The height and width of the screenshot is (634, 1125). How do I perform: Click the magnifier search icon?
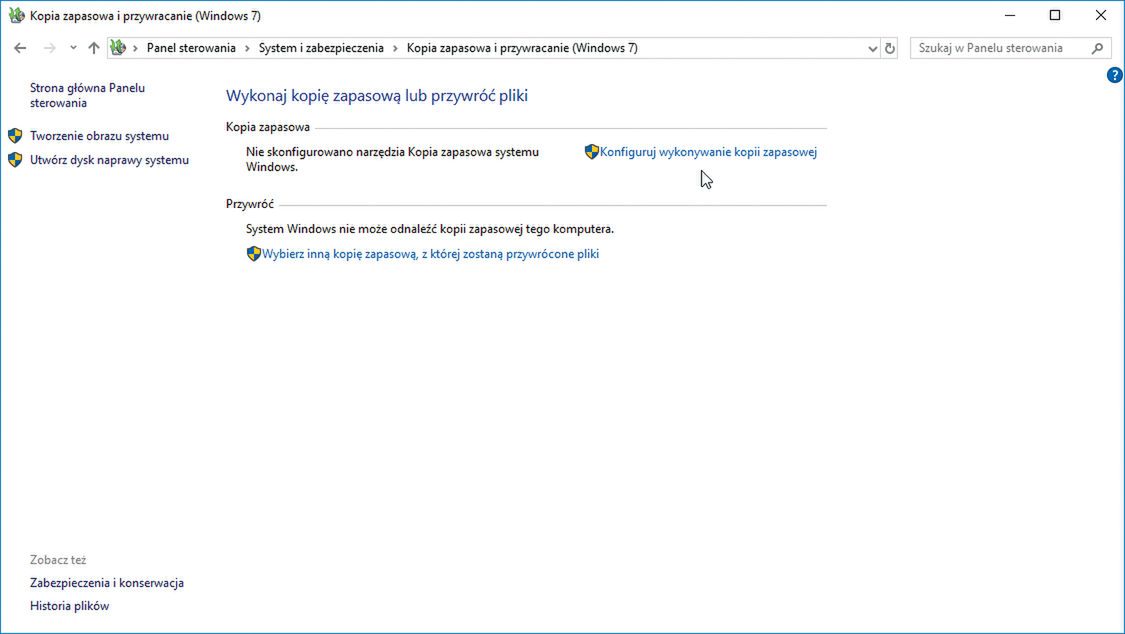pos(1097,48)
